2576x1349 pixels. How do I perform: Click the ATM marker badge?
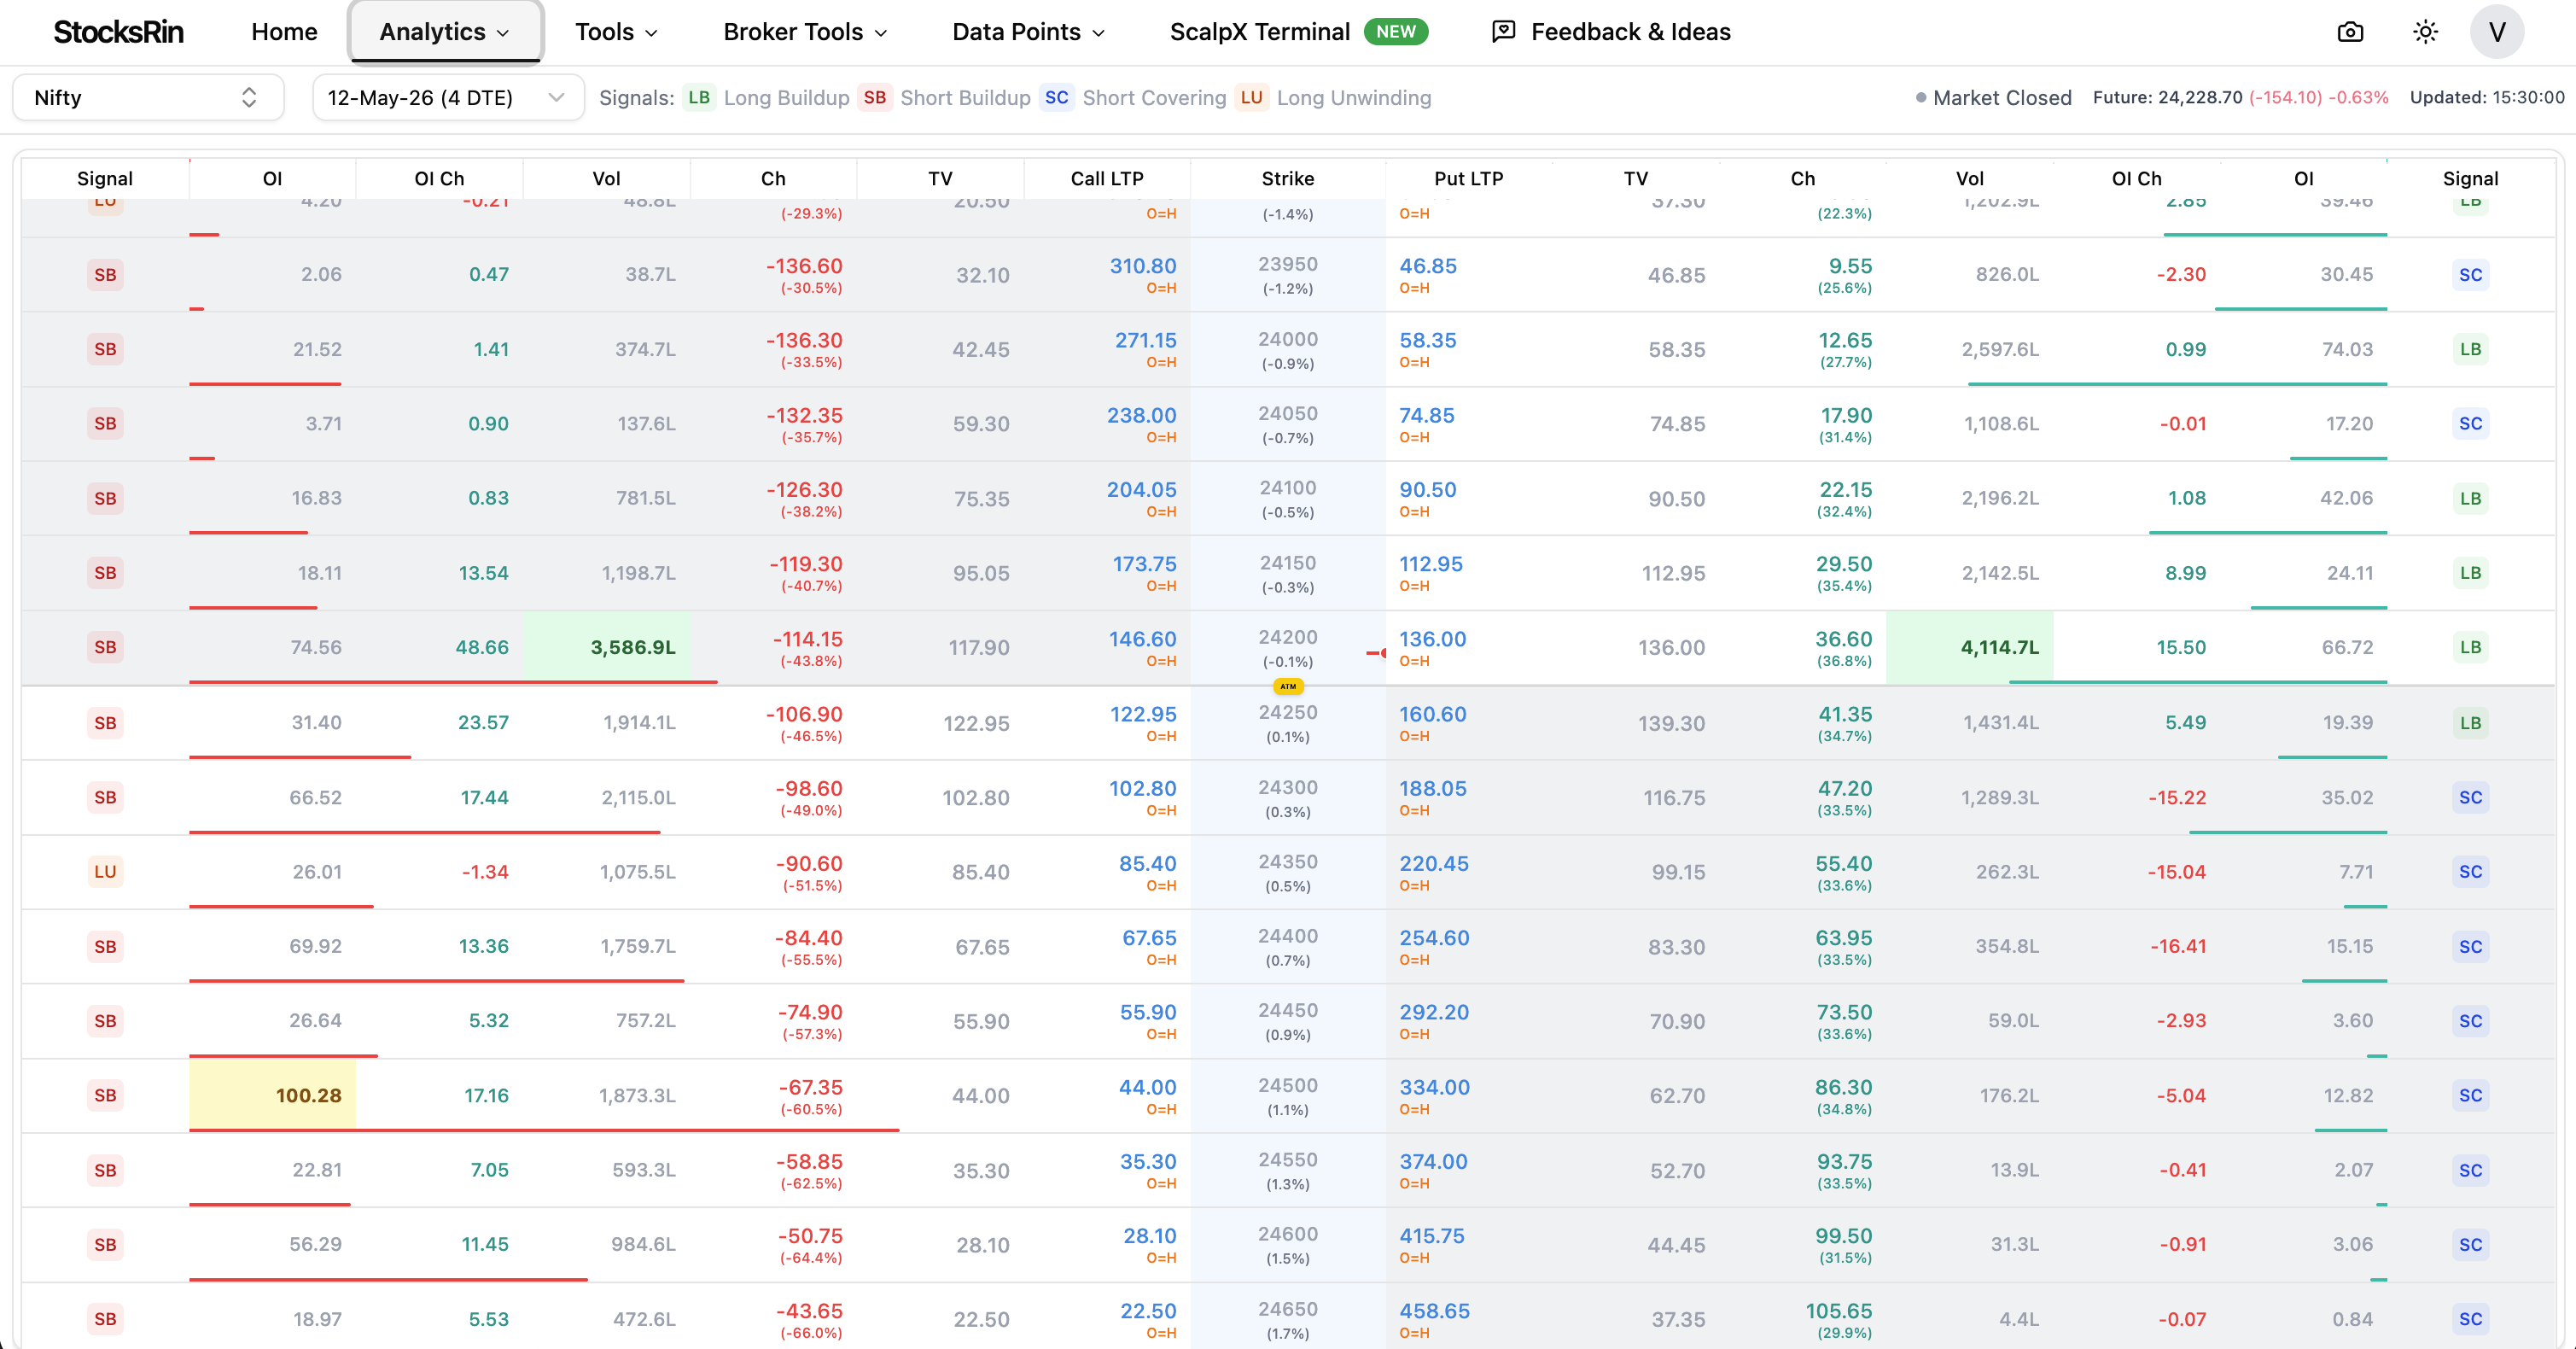(1288, 686)
